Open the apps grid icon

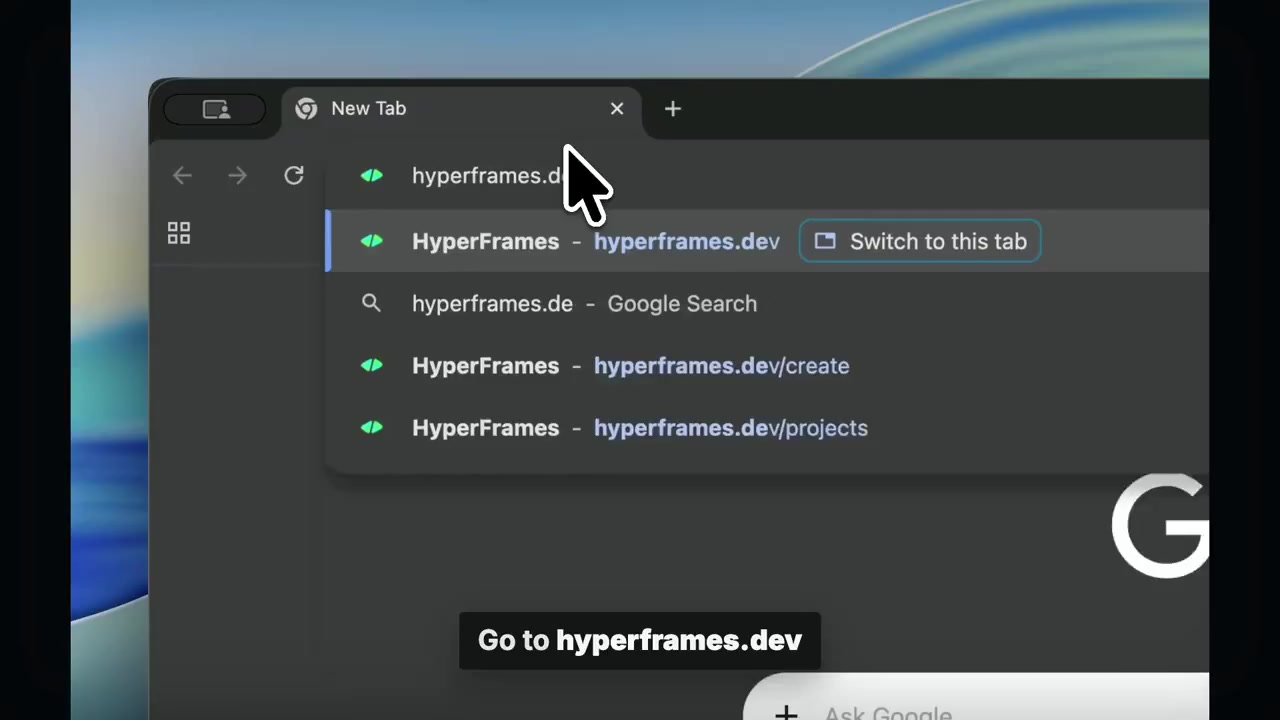[x=179, y=233]
